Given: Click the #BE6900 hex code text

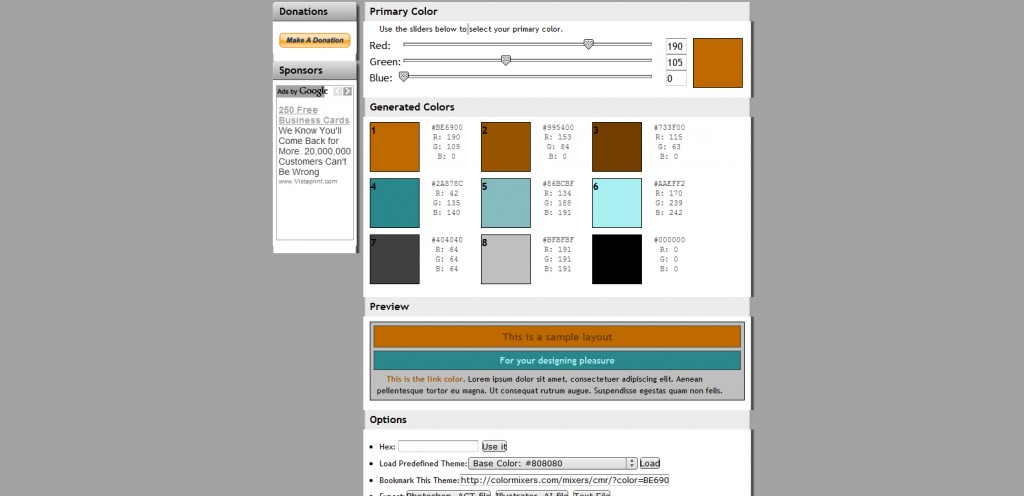Looking at the screenshot, I should click(x=447, y=127).
